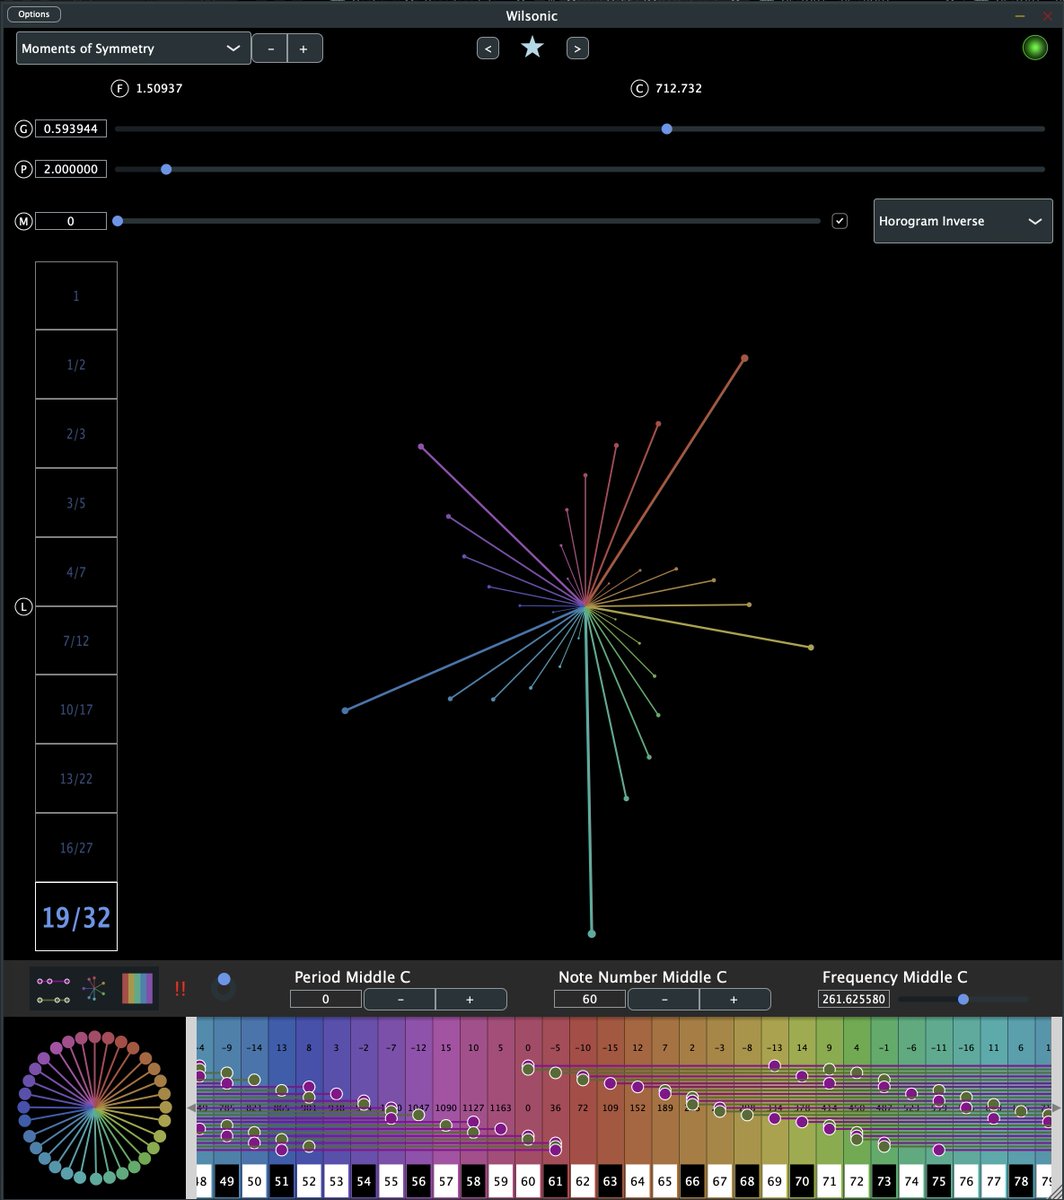1064x1200 pixels.
Task: Click the circled F label above the sliders
Action: [118, 88]
